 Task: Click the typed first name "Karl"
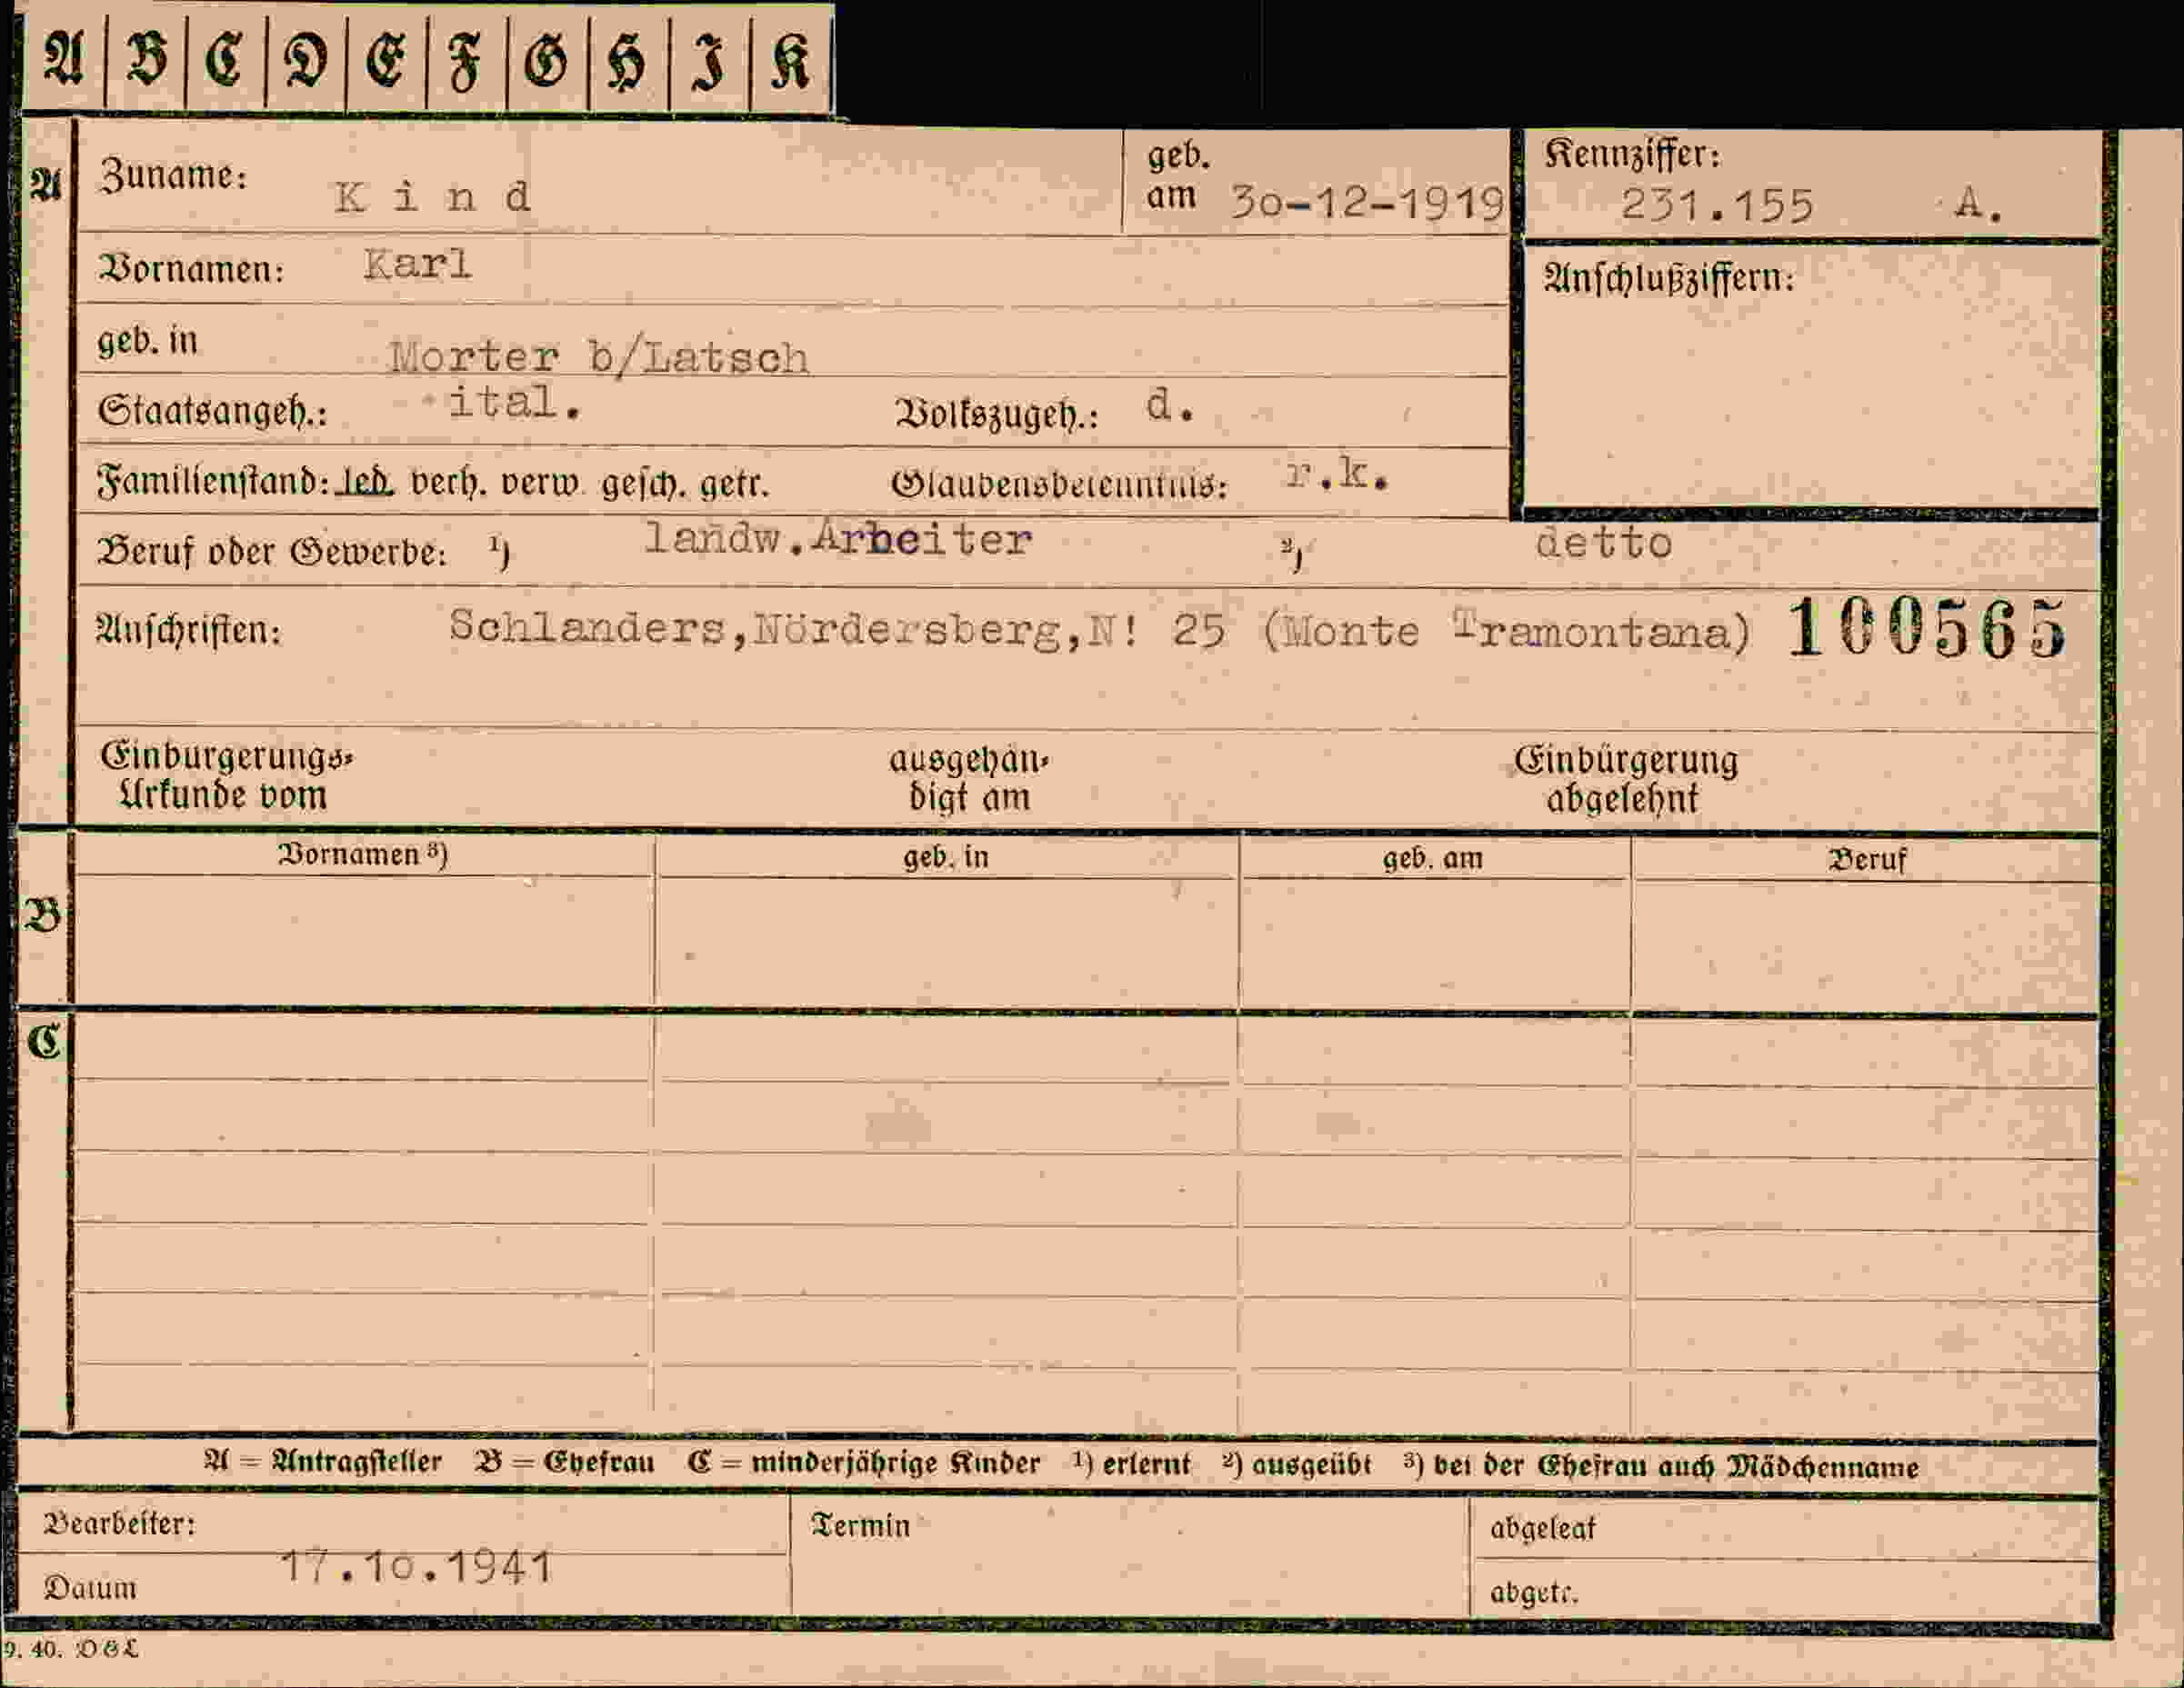(417, 265)
